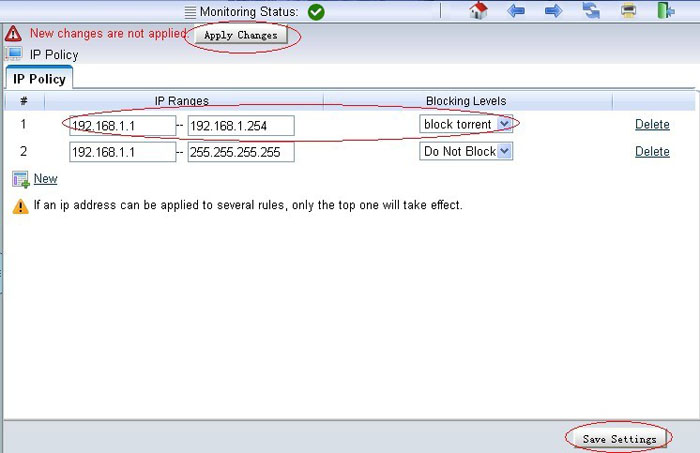Image resolution: width=700 pixels, height=453 pixels.
Task: Navigate back with the left arrow icon
Action: [x=516, y=11]
